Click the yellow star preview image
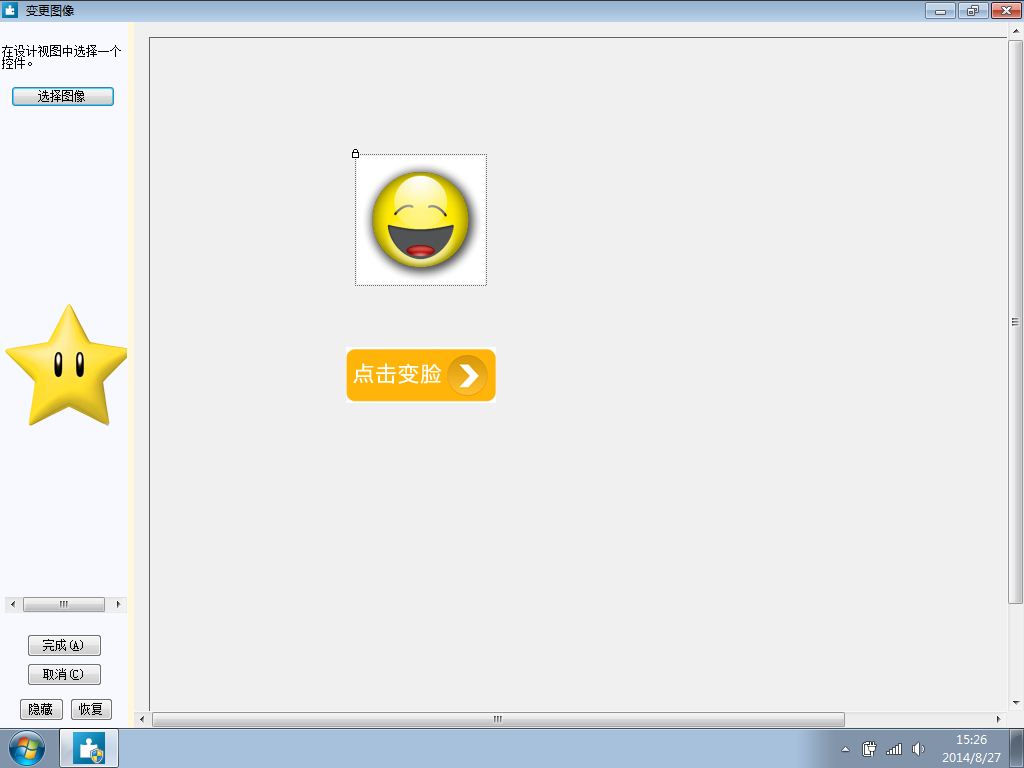This screenshot has width=1024, height=768. click(66, 365)
